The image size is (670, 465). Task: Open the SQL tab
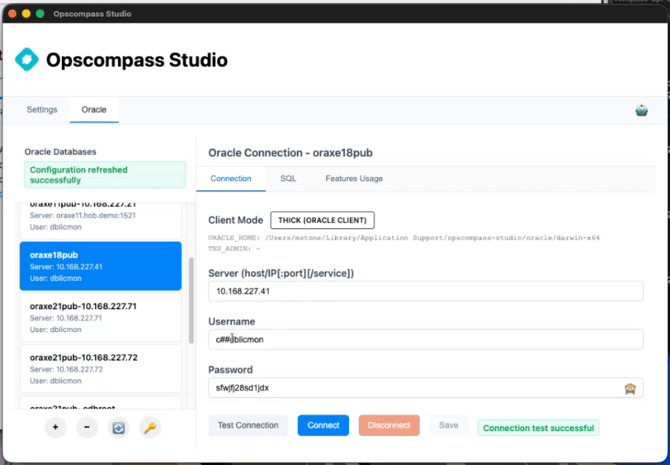coord(288,178)
